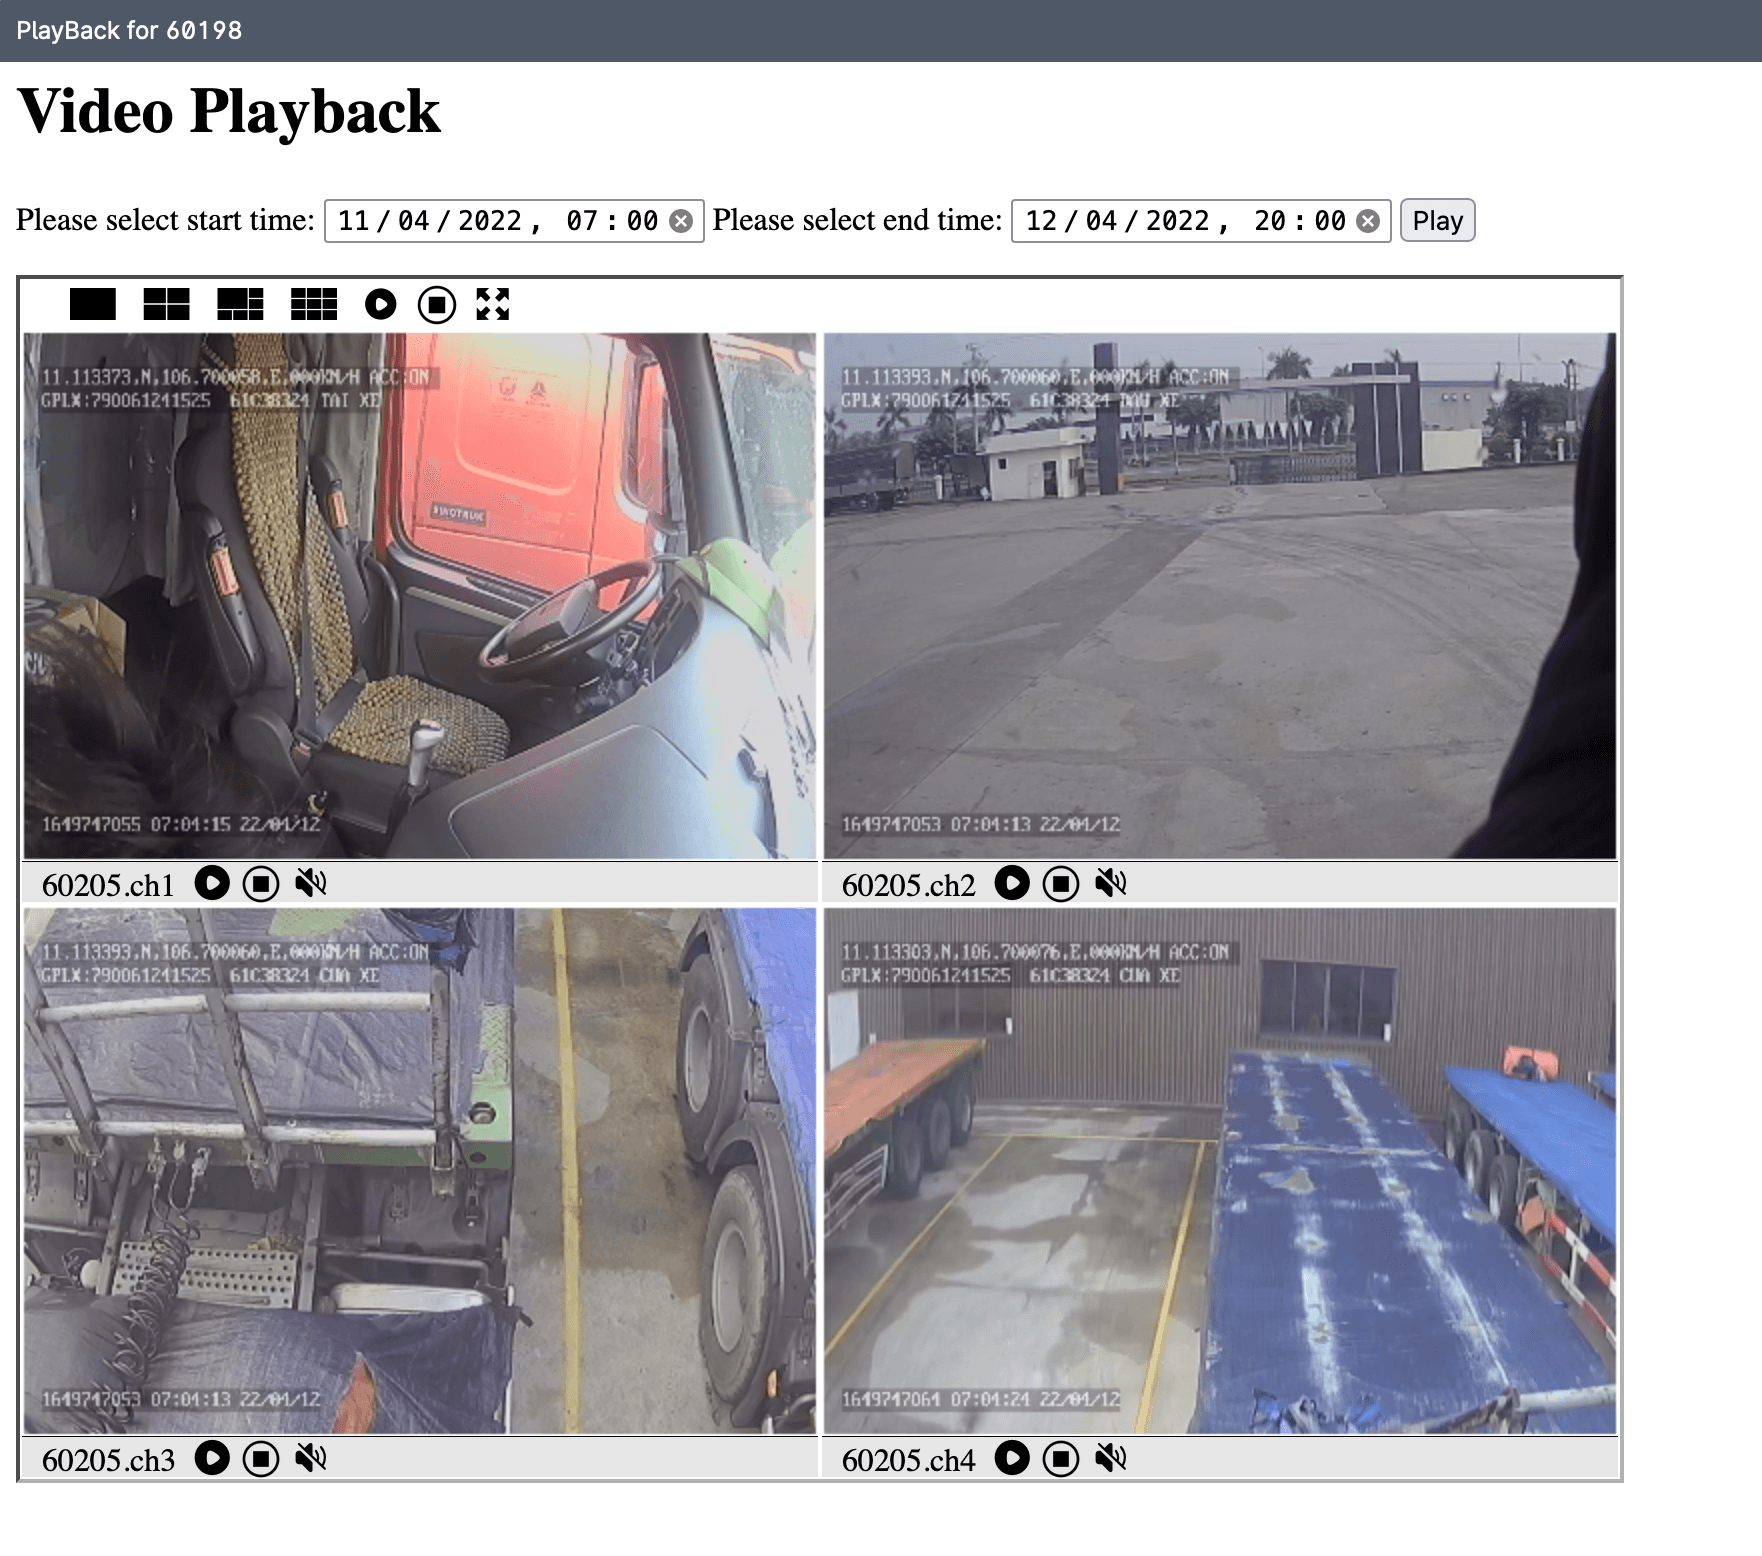This screenshot has height=1556, width=1762.
Task: Stop all channels using the toolbar stop icon
Action: (x=436, y=304)
